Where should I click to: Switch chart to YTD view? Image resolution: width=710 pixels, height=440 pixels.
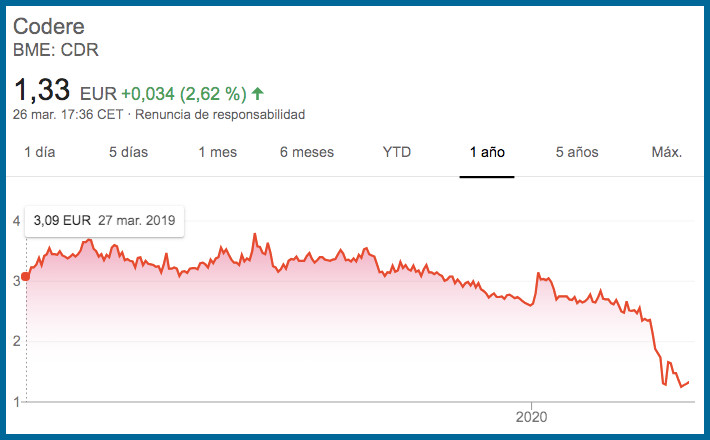click(x=397, y=152)
